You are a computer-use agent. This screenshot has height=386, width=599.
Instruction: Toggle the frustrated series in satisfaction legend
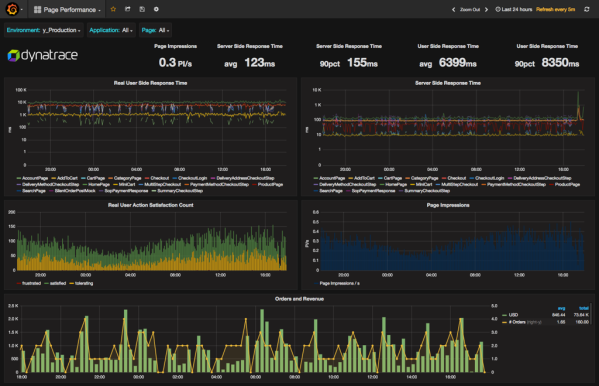[x=31, y=283]
